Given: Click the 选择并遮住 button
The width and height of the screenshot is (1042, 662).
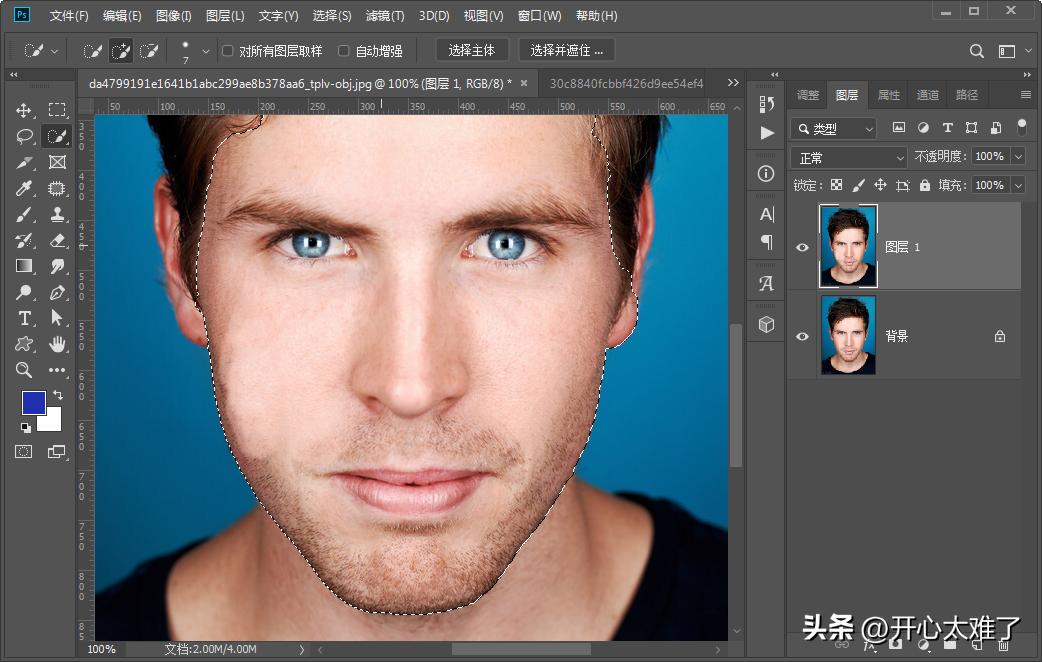Looking at the screenshot, I should (566, 51).
